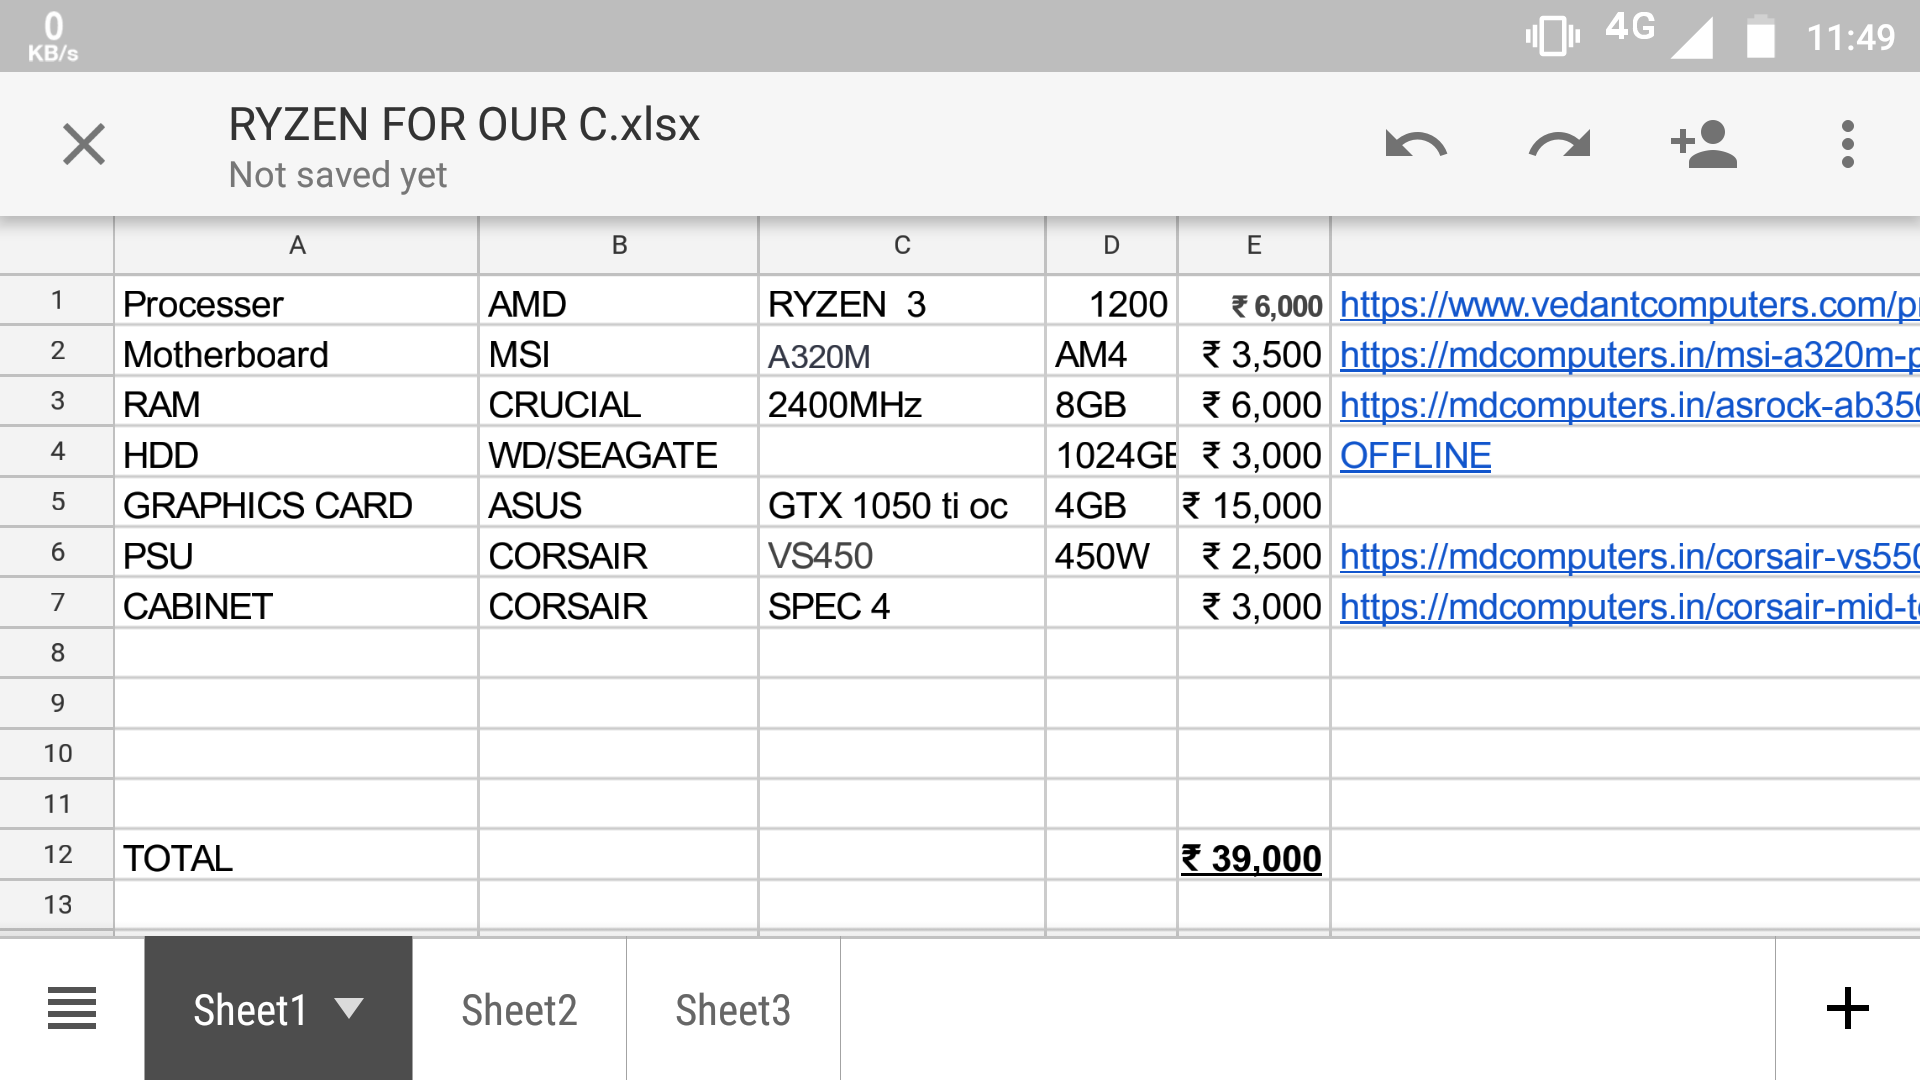The width and height of the screenshot is (1920, 1080).
Task: Close the spreadsheet with the X icon
Action: (x=84, y=144)
